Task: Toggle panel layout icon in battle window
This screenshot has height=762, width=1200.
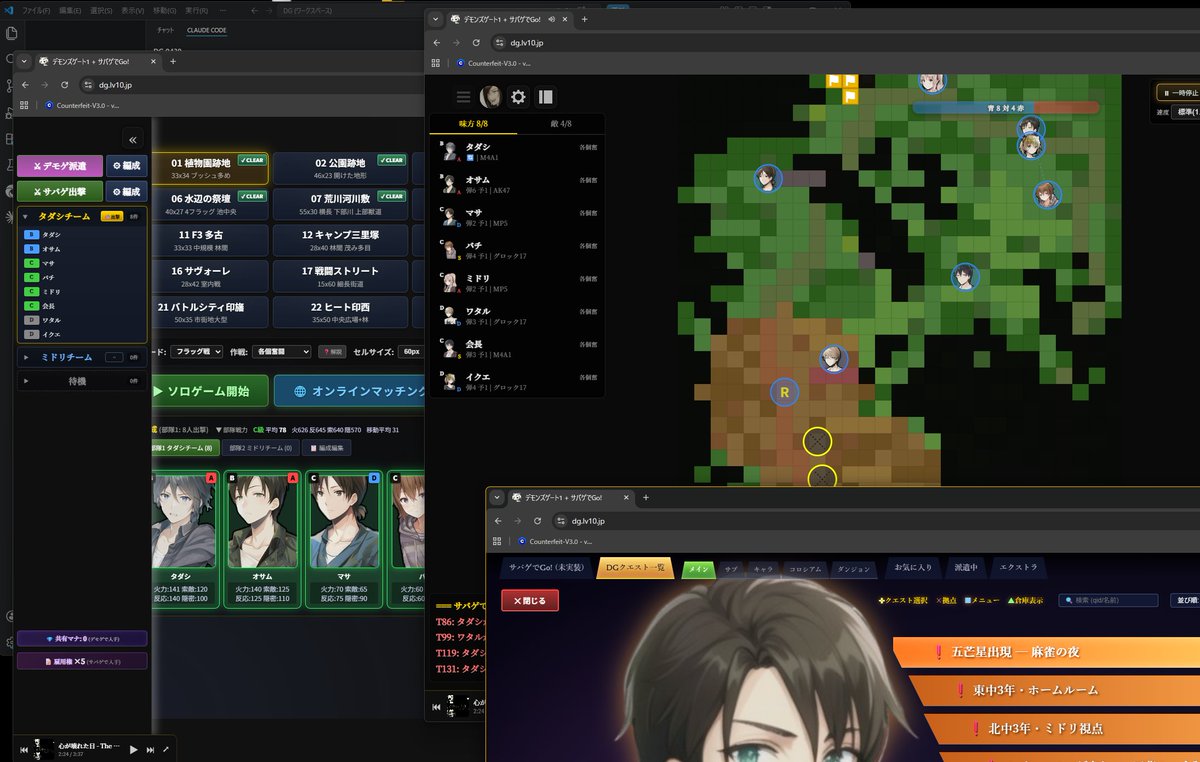Action: coord(545,97)
